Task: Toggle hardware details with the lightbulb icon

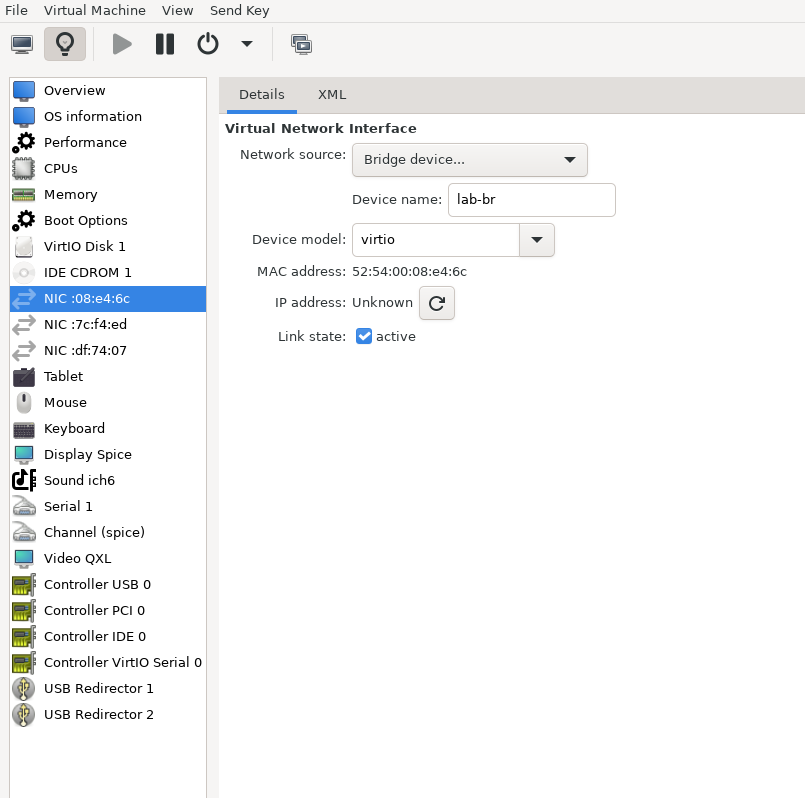Action: tap(64, 44)
